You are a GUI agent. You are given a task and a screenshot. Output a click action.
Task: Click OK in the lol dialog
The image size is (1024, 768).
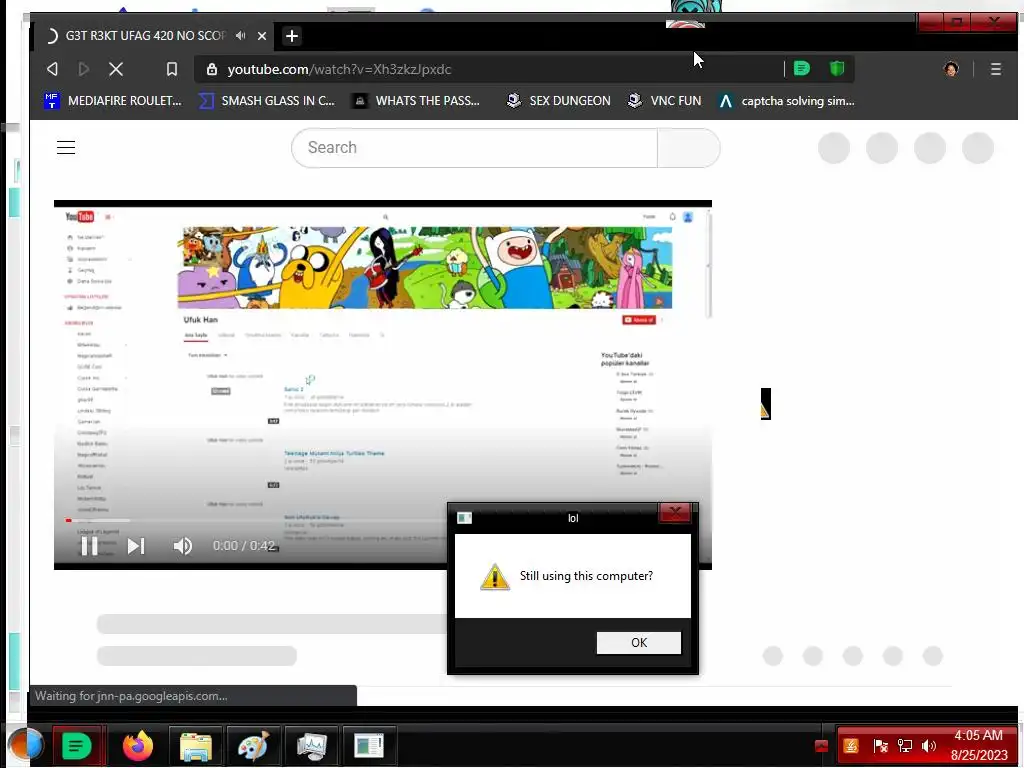point(639,643)
